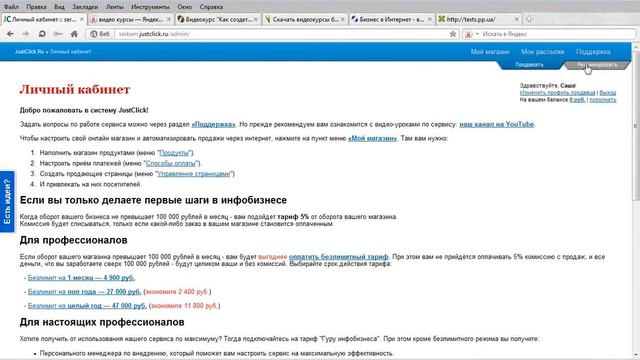Choose Безлимит на пол года — 27 000 руб.
The height and width of the screenshot is (360, 640).
pos(84,292)
